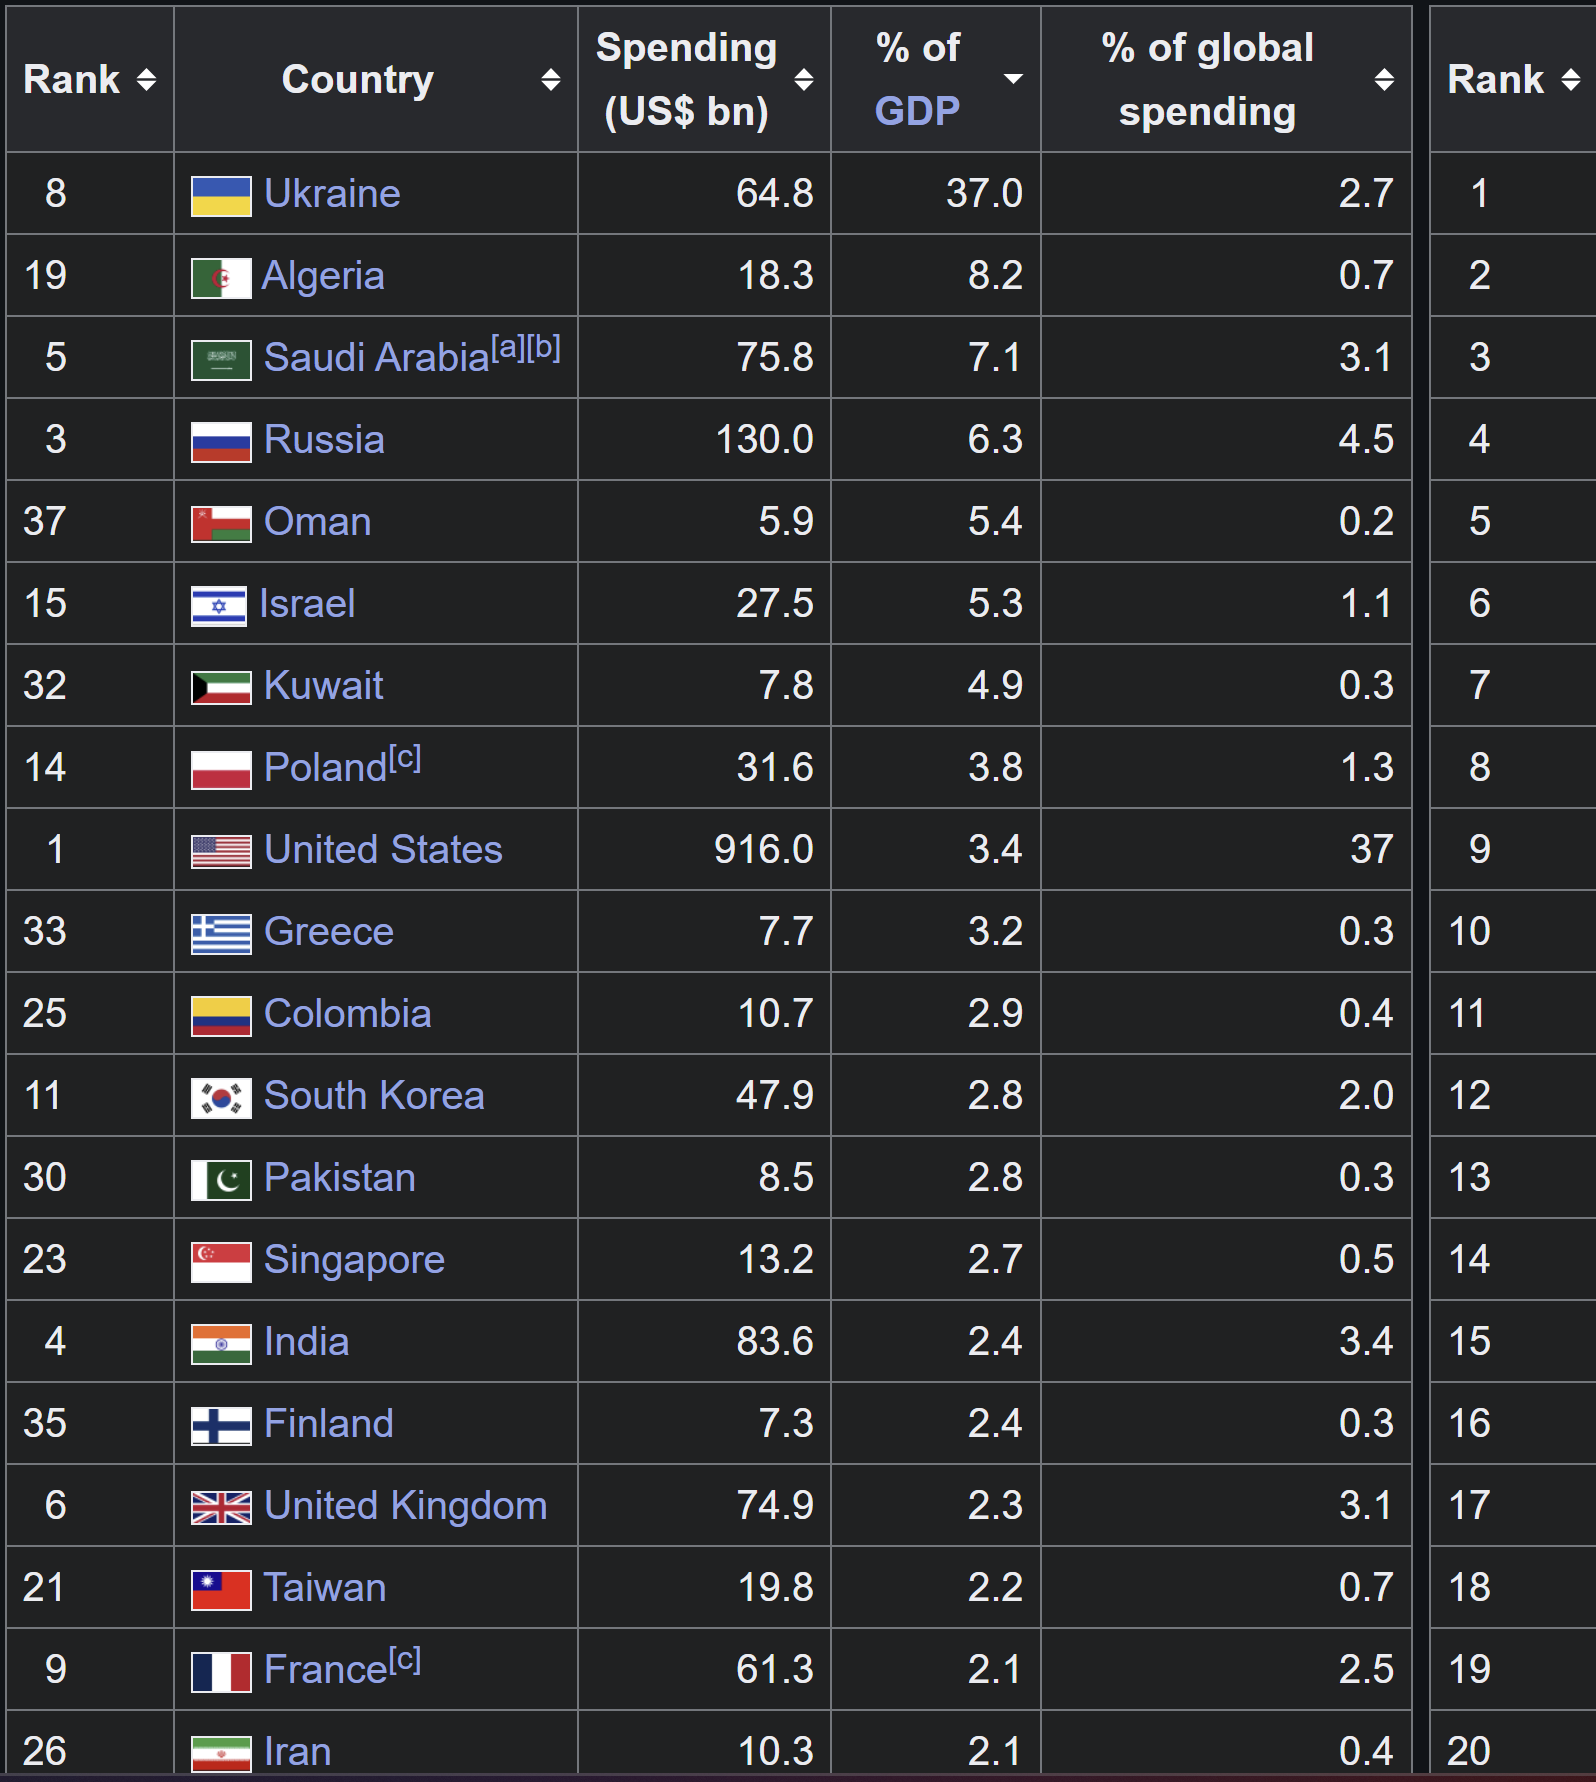The image size is (1596, 1782).
Task: Select India's spending value 83.6
Action: [x=775, y=1342]
